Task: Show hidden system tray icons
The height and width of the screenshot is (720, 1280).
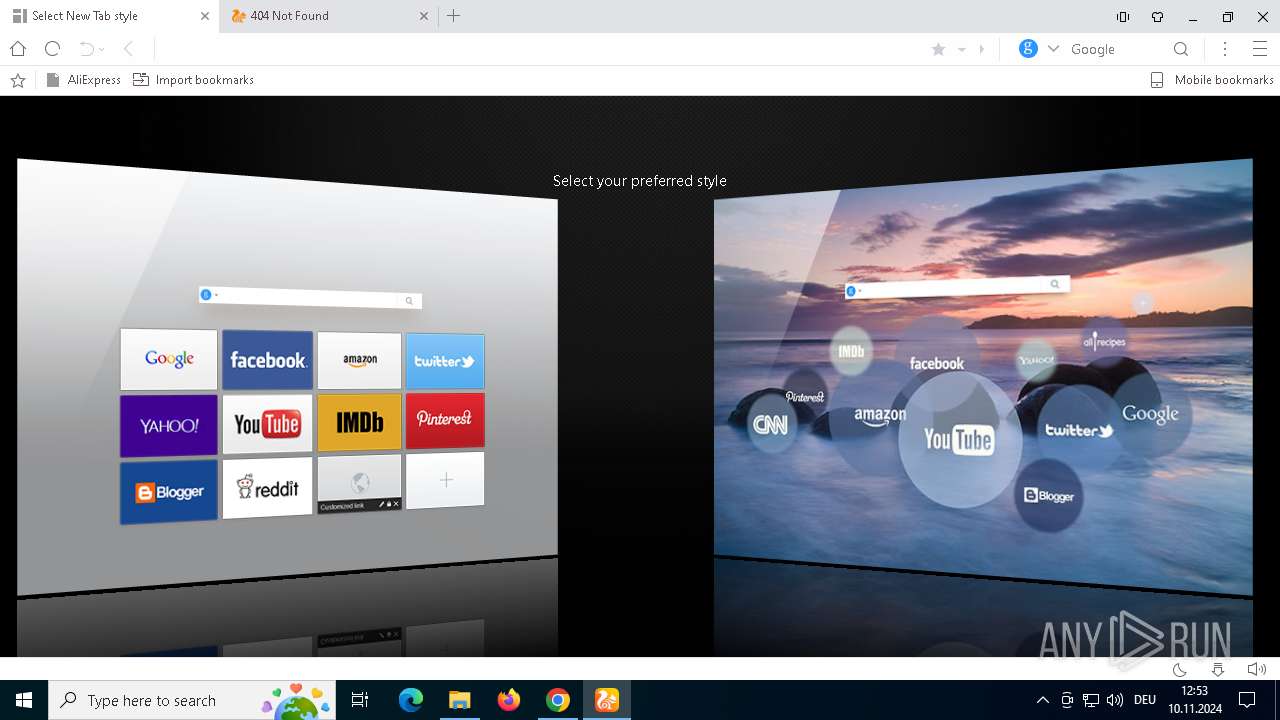Action: [x=1043, y=700]
